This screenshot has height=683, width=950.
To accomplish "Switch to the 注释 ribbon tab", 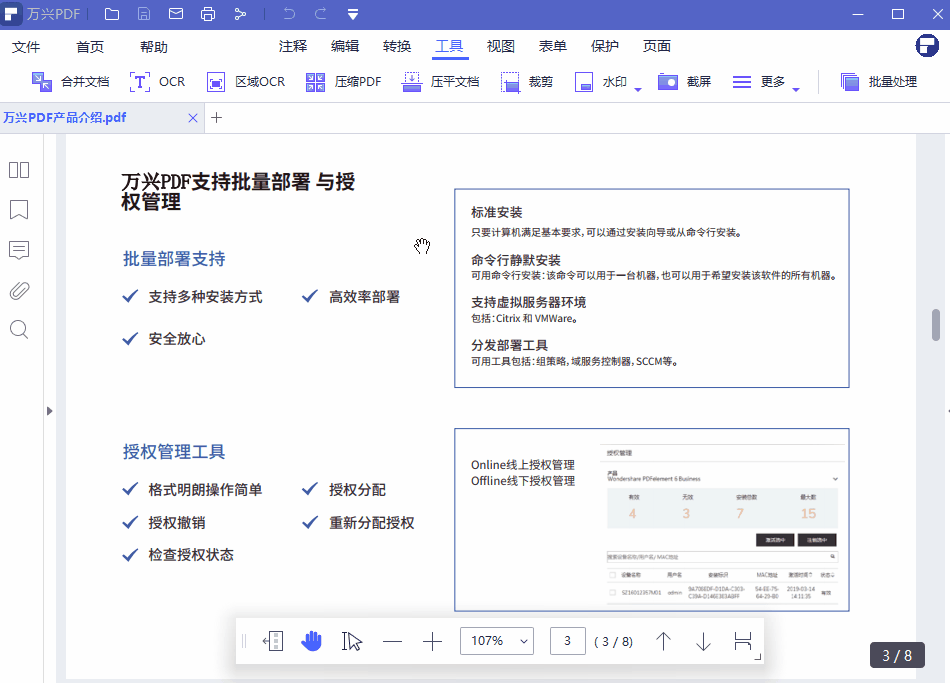I will point(295,46).
